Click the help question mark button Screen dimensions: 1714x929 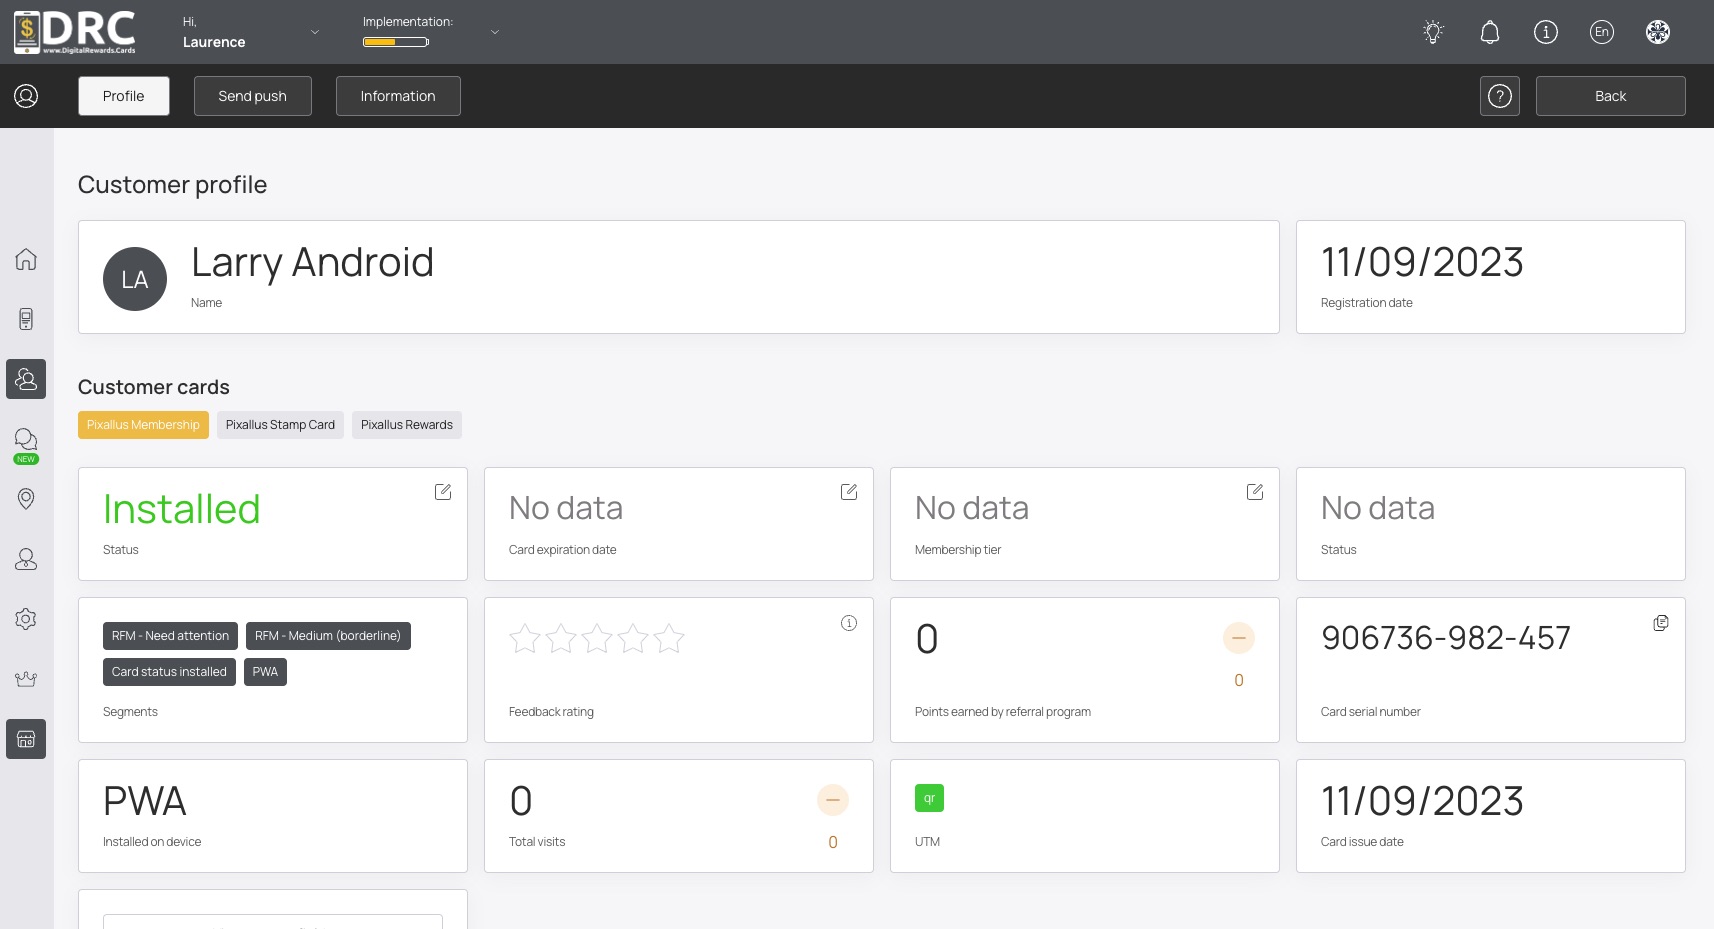point(1499,96)
